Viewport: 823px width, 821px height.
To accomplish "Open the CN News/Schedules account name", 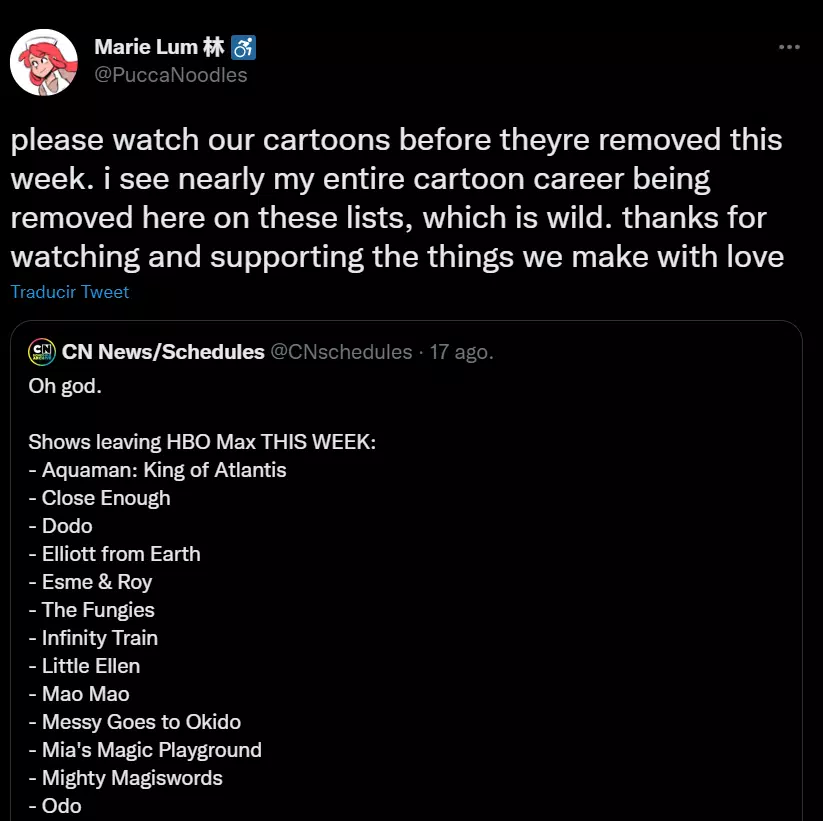I will (163, 352).
